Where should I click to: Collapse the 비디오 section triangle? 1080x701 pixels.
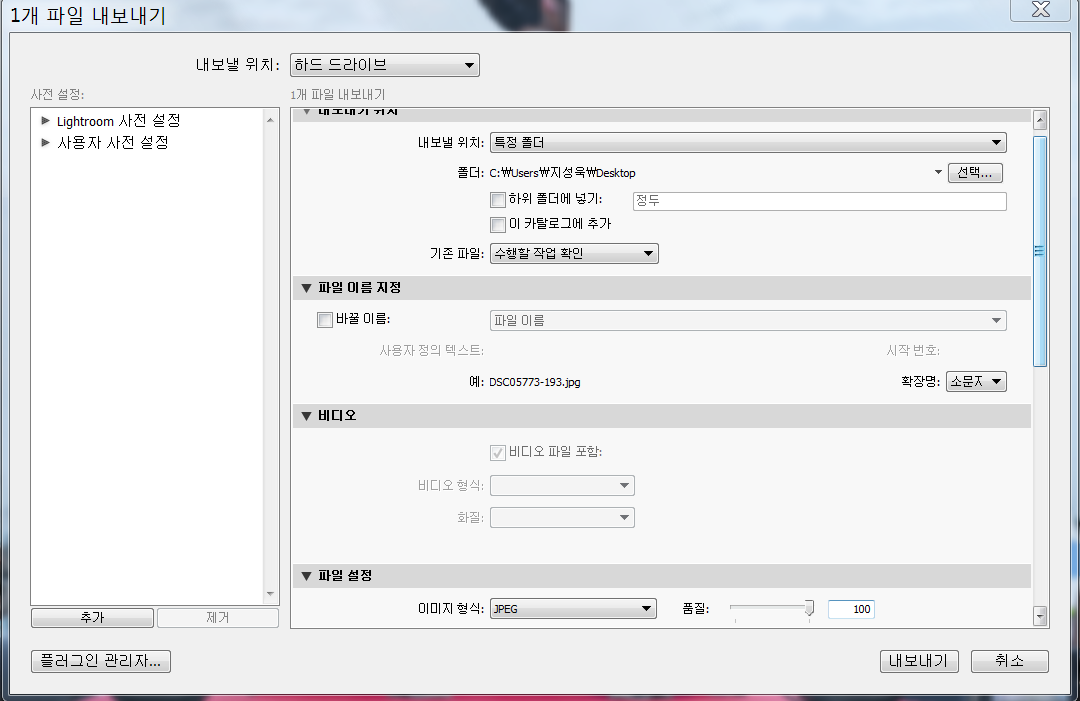pos(307,416)
